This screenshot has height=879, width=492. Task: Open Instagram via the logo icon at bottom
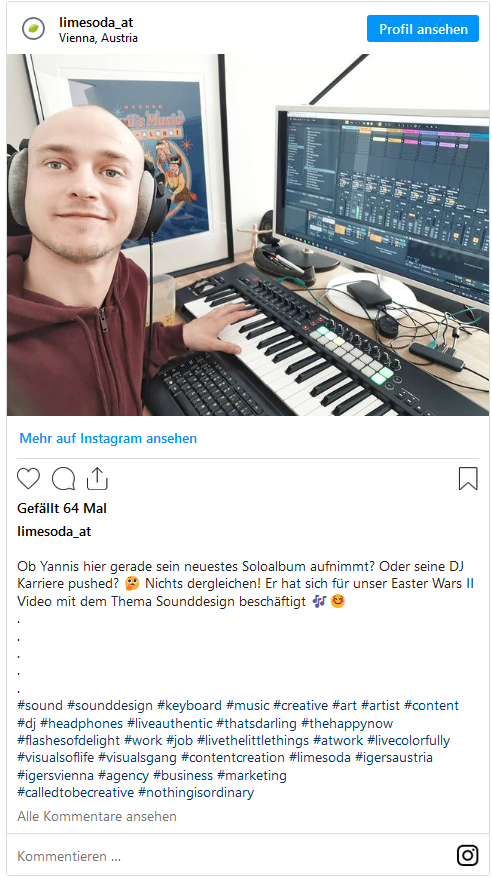pos(467,855)
